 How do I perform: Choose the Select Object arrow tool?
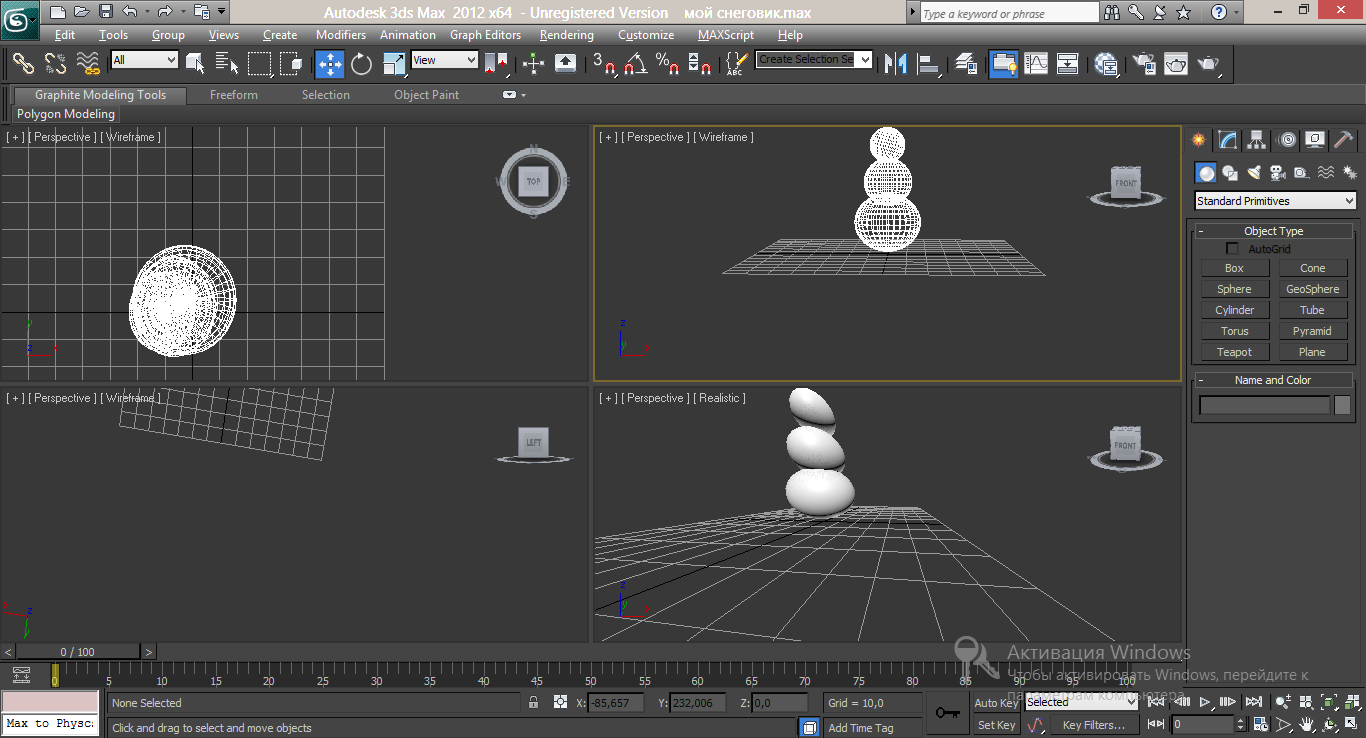tap(195, 63)
